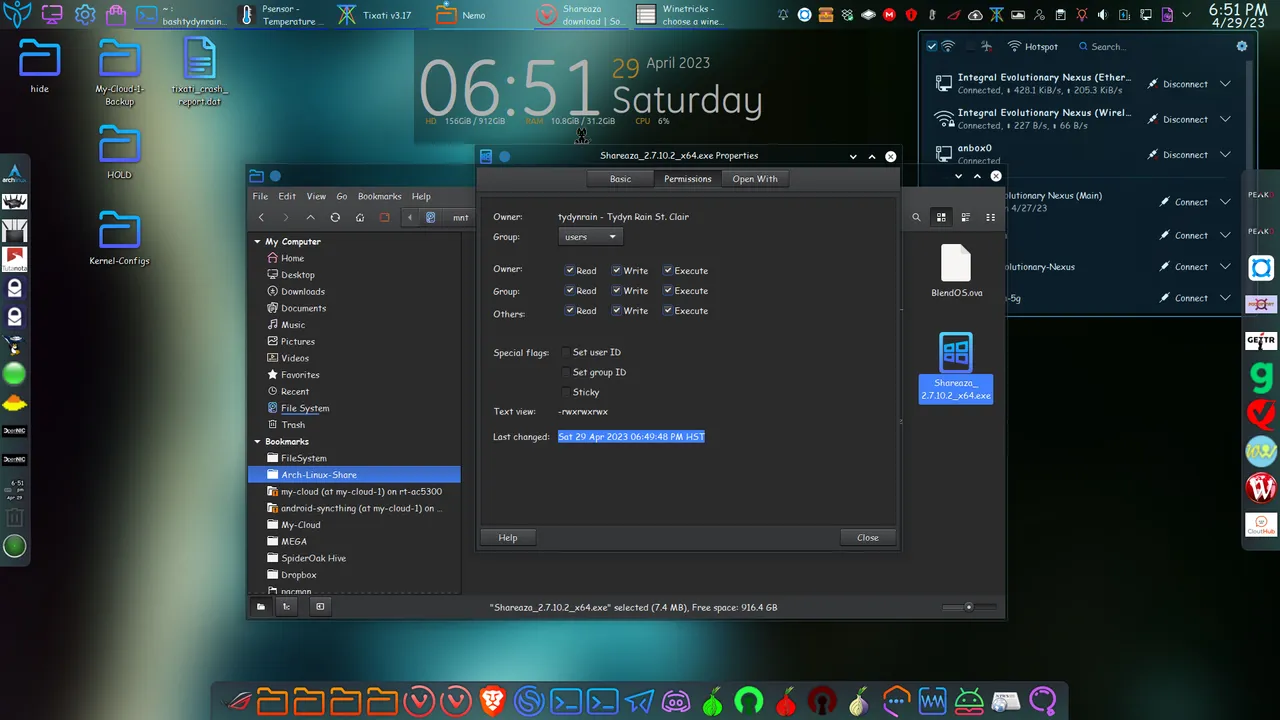This screenshot has height=720, width=1280.
Task: Open the Bookmarks menu in Nemo
Action: (x=380, y=196)
